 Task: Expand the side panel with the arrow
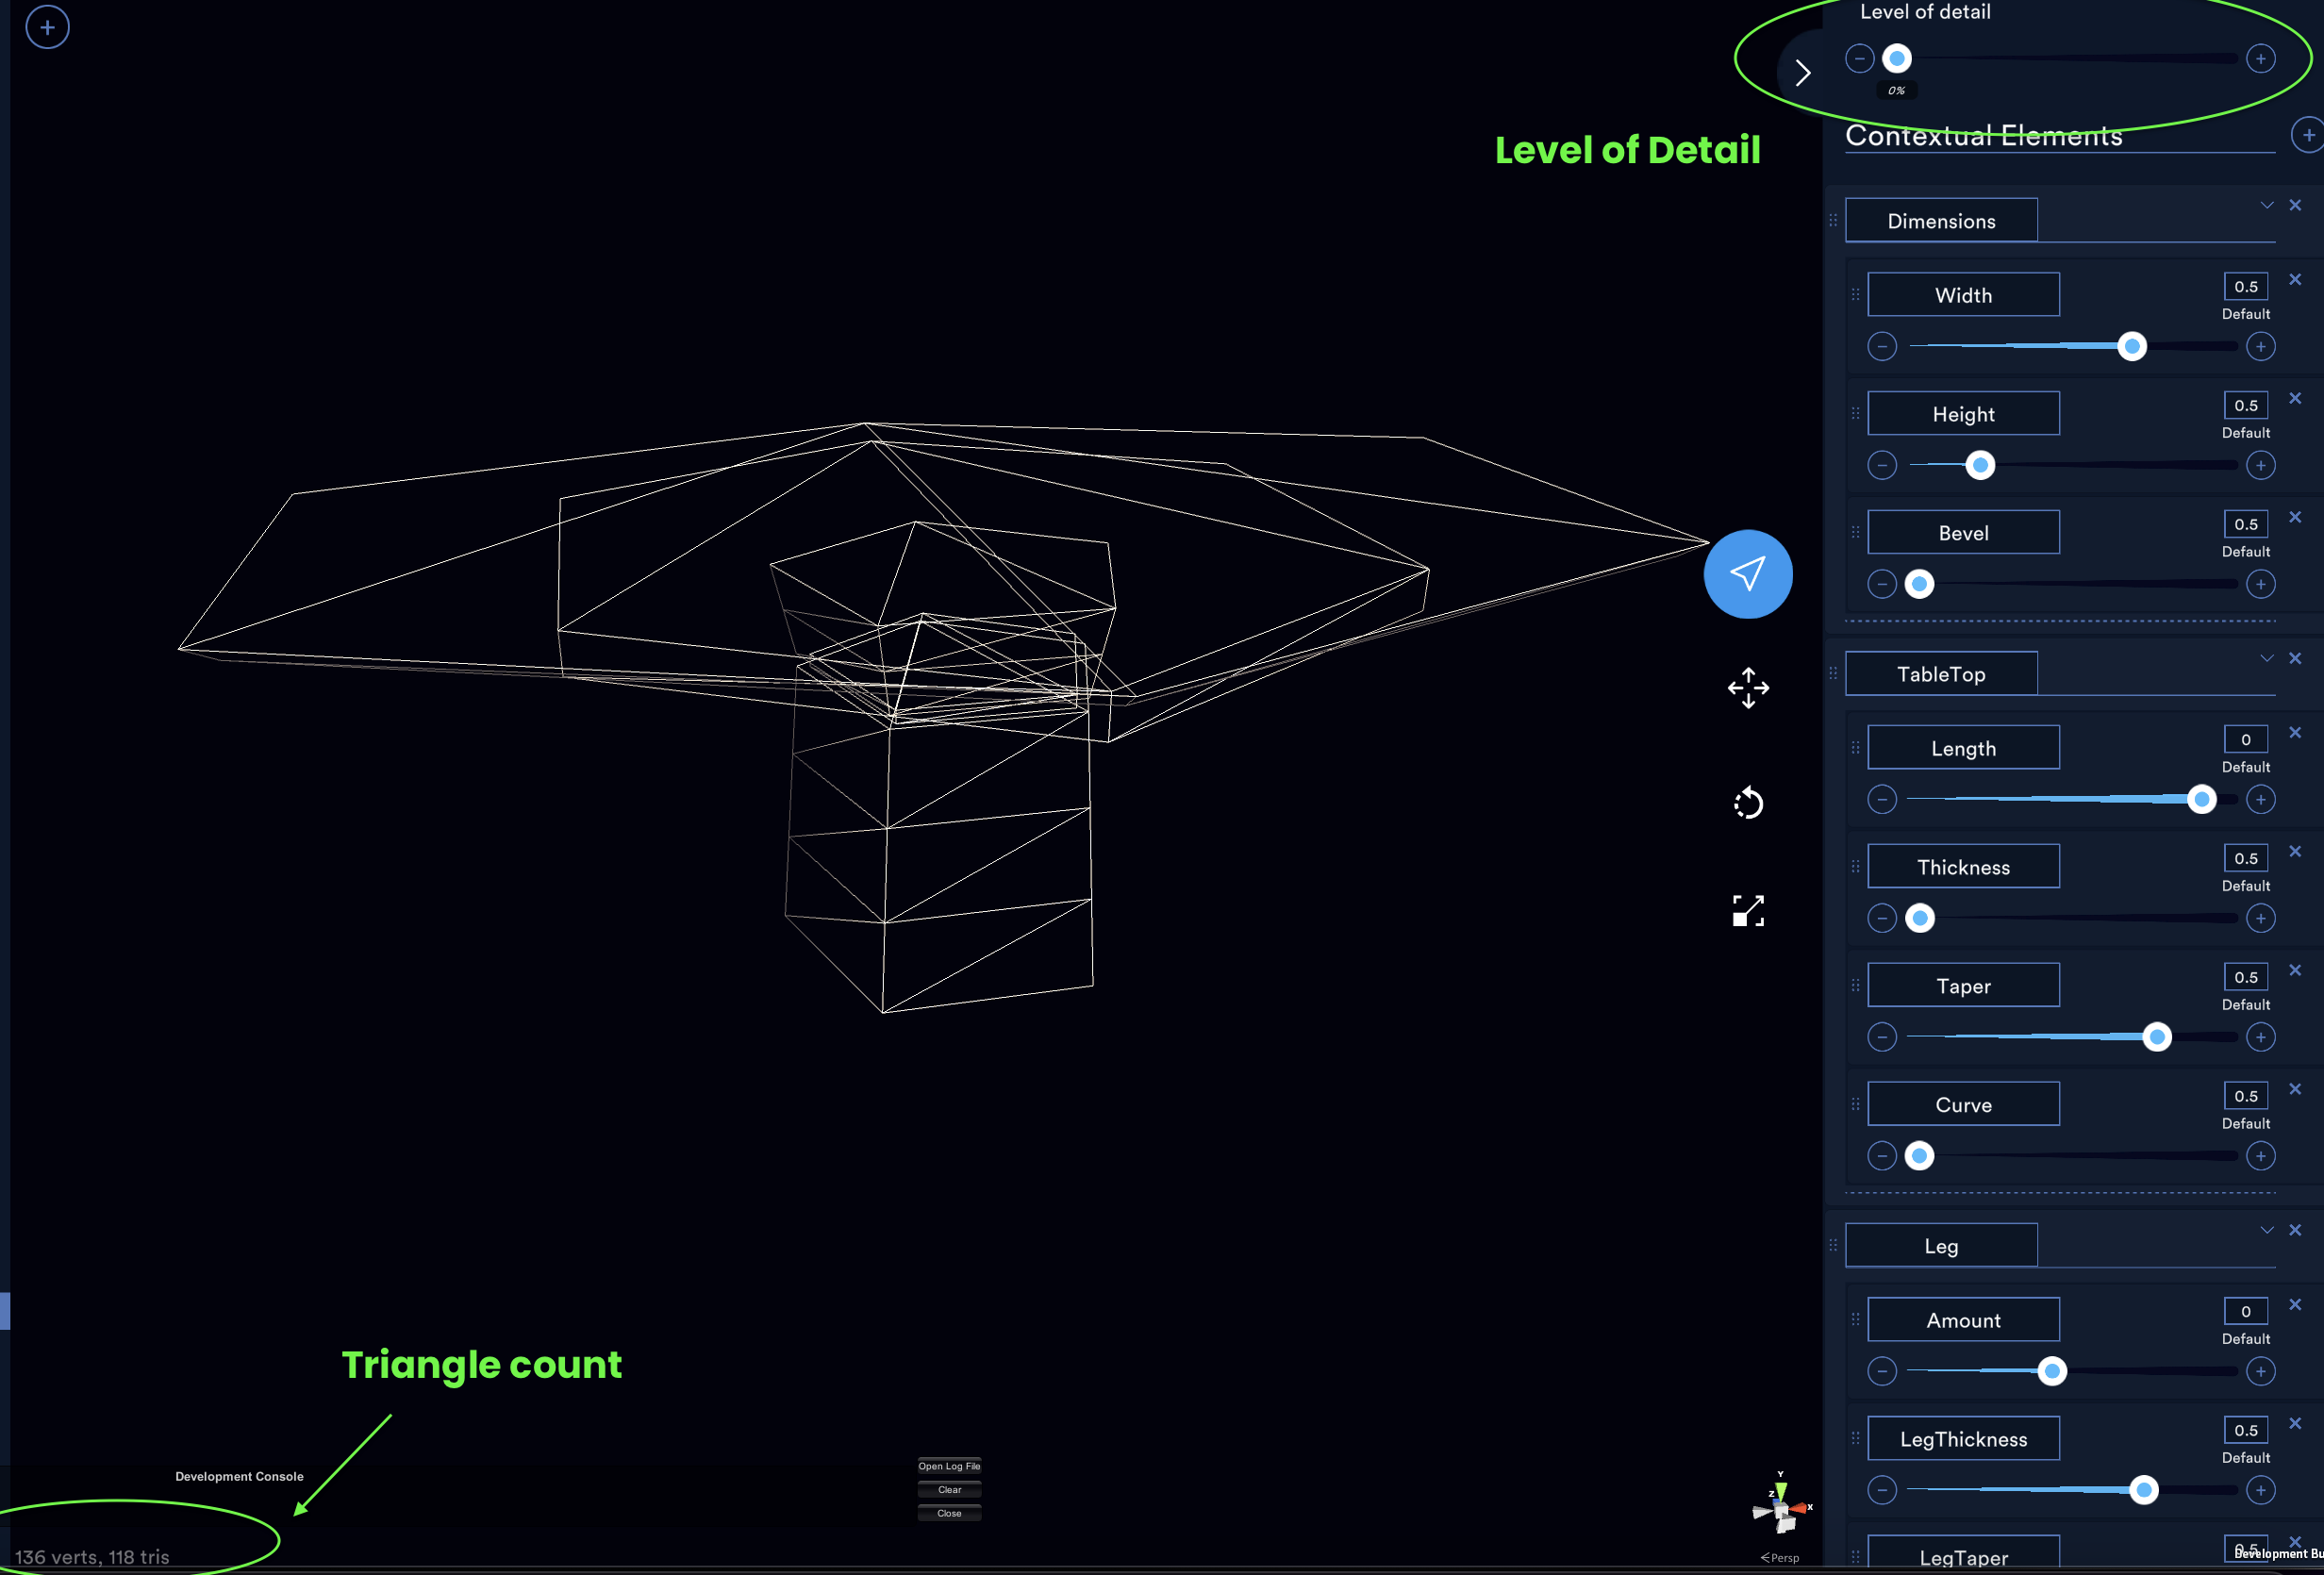click(x=1804, y=72)
